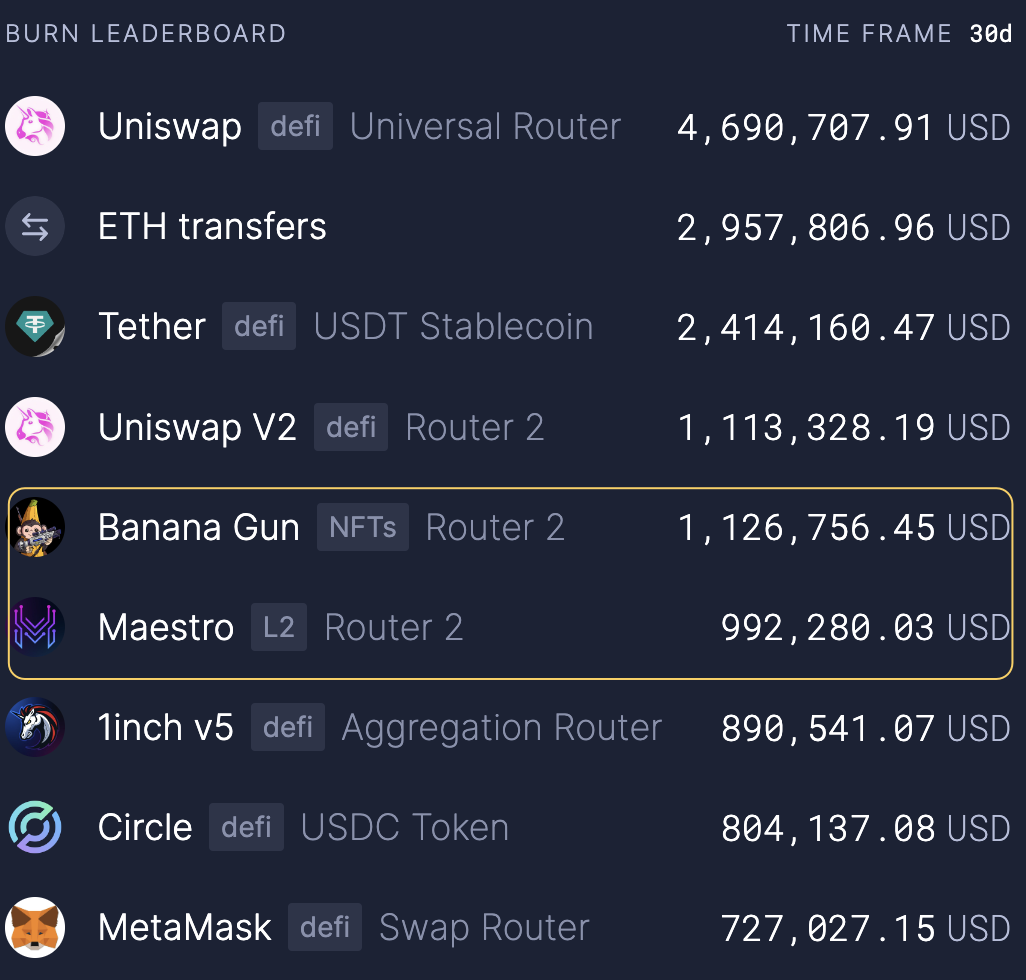
Task: Open the Universal Router link on Uniswap
Action: [x=485, y=126]
